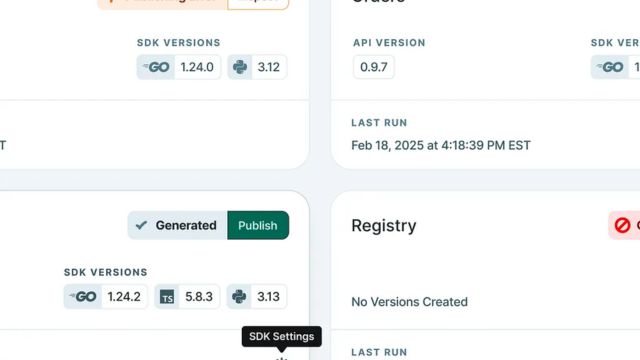Click the "No Versions Created" text
This screenshot has height=360, width=640.
[409, 302]
